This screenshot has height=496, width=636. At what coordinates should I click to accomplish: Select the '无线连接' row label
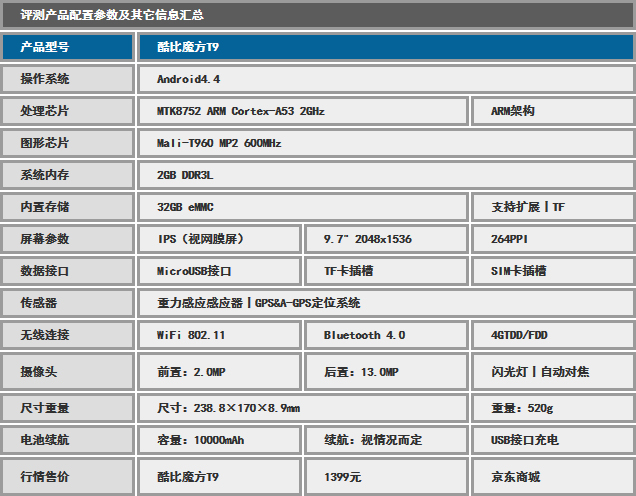pyautogui.click(x=68, y=335)
